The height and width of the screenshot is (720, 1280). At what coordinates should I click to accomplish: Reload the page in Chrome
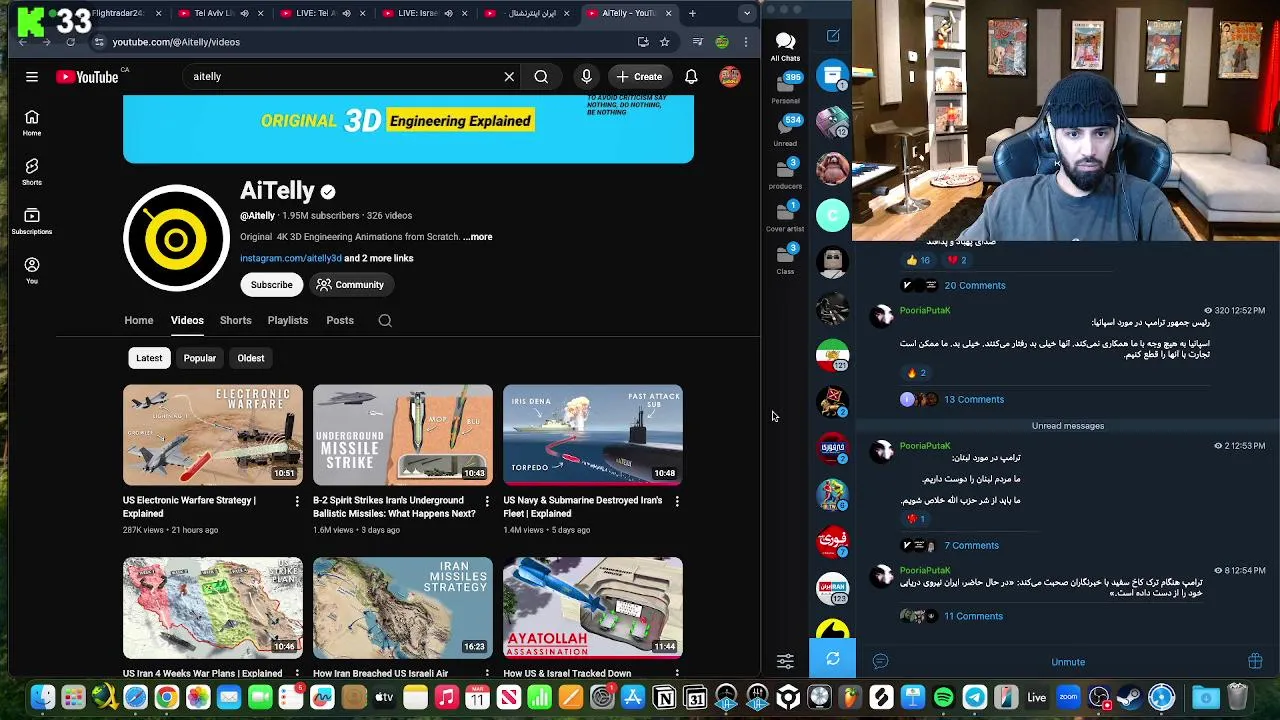click(x=70, y=42)
